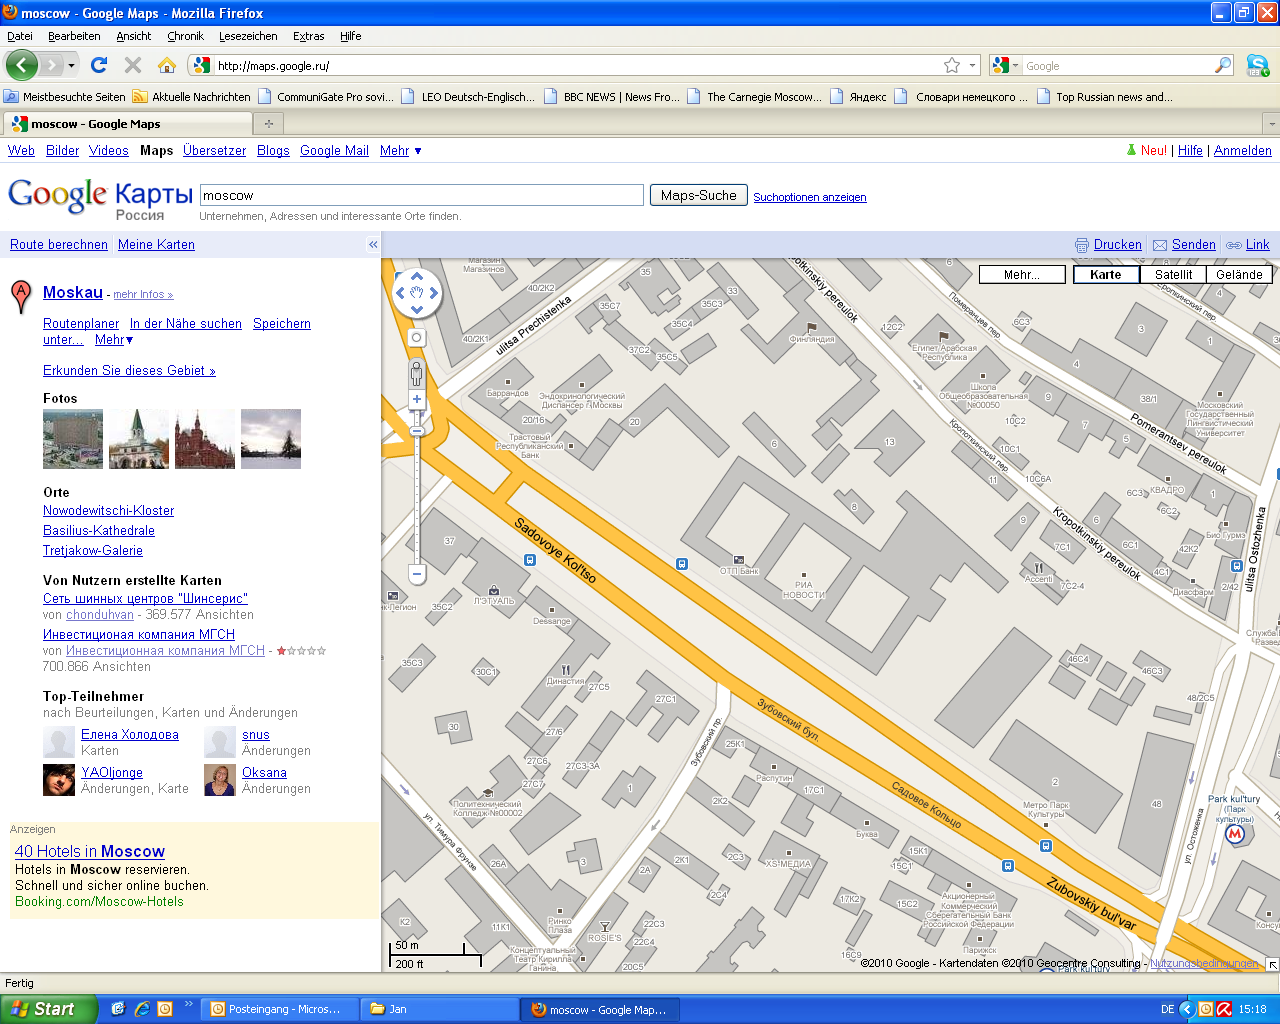
Task: Click the Nowodewitschi-Kloster link
Action: tap(108, 511)
